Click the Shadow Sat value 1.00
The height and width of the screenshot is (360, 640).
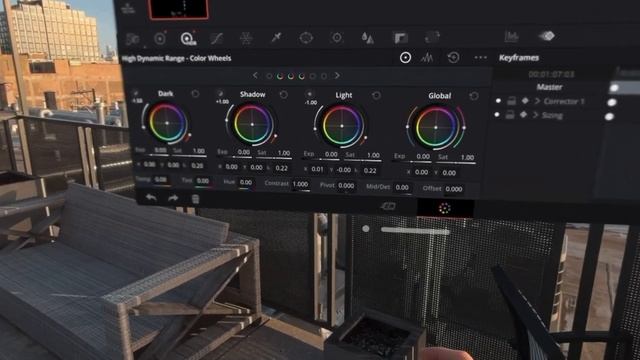(x=284, y=153)
